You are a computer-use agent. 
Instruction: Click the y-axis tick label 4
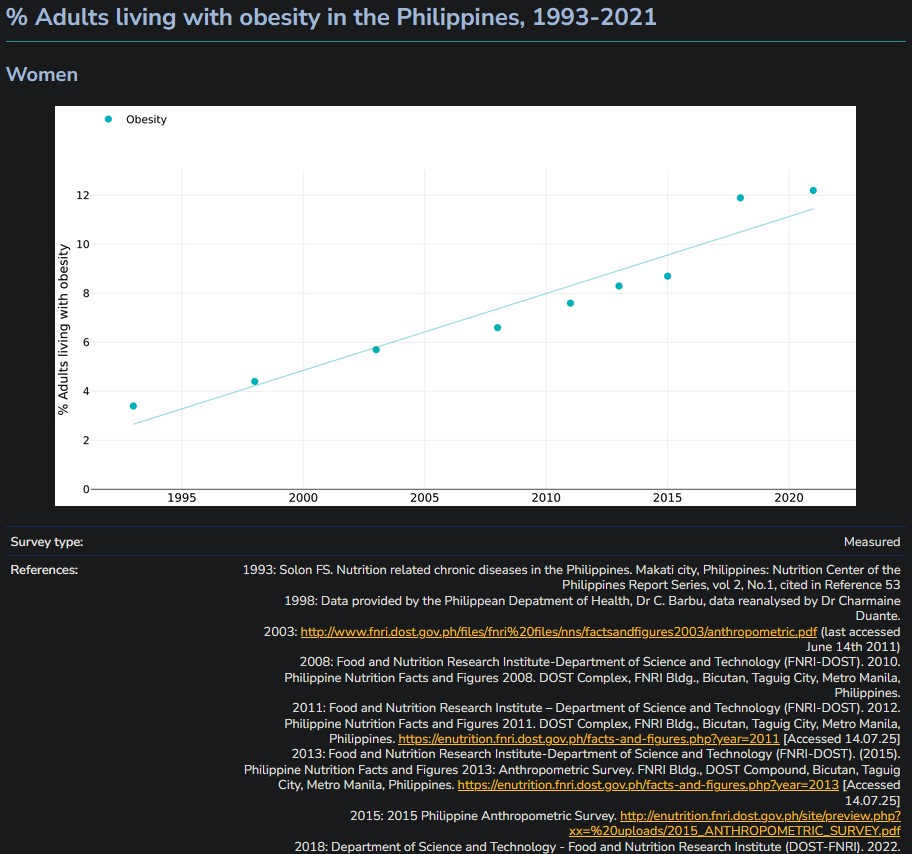coord(86,392)
